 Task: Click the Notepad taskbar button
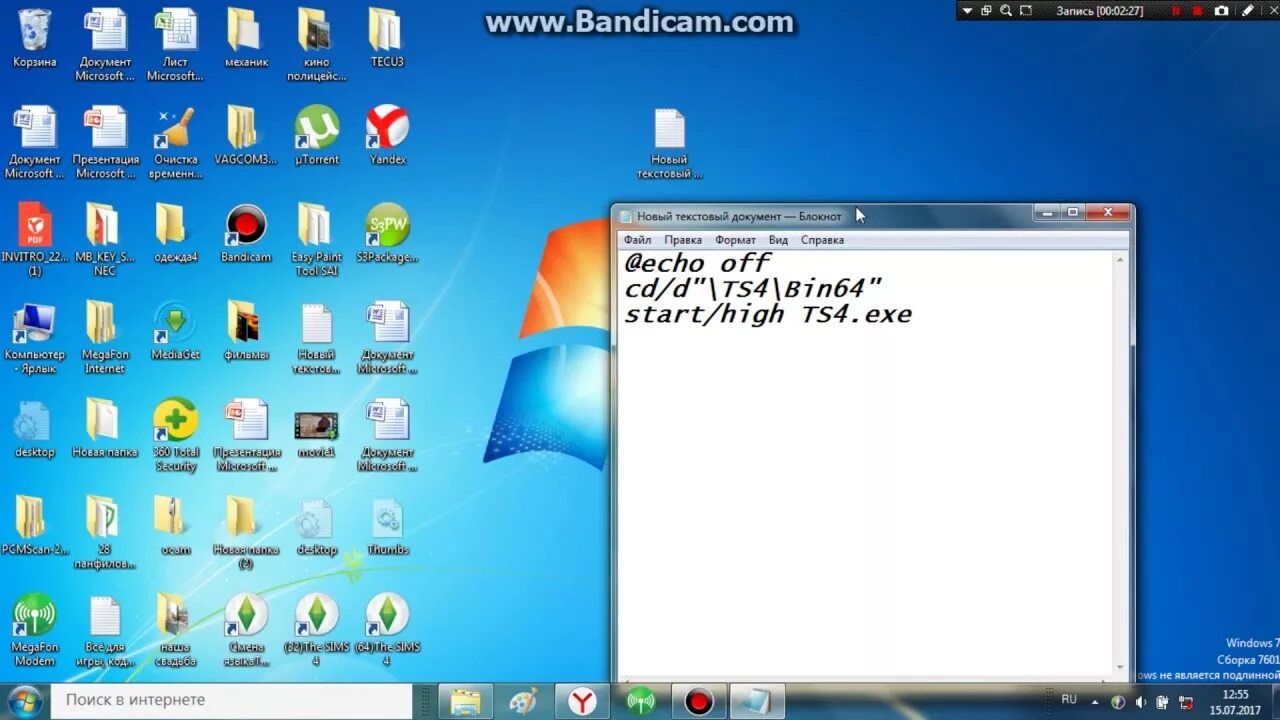(757, 702)
